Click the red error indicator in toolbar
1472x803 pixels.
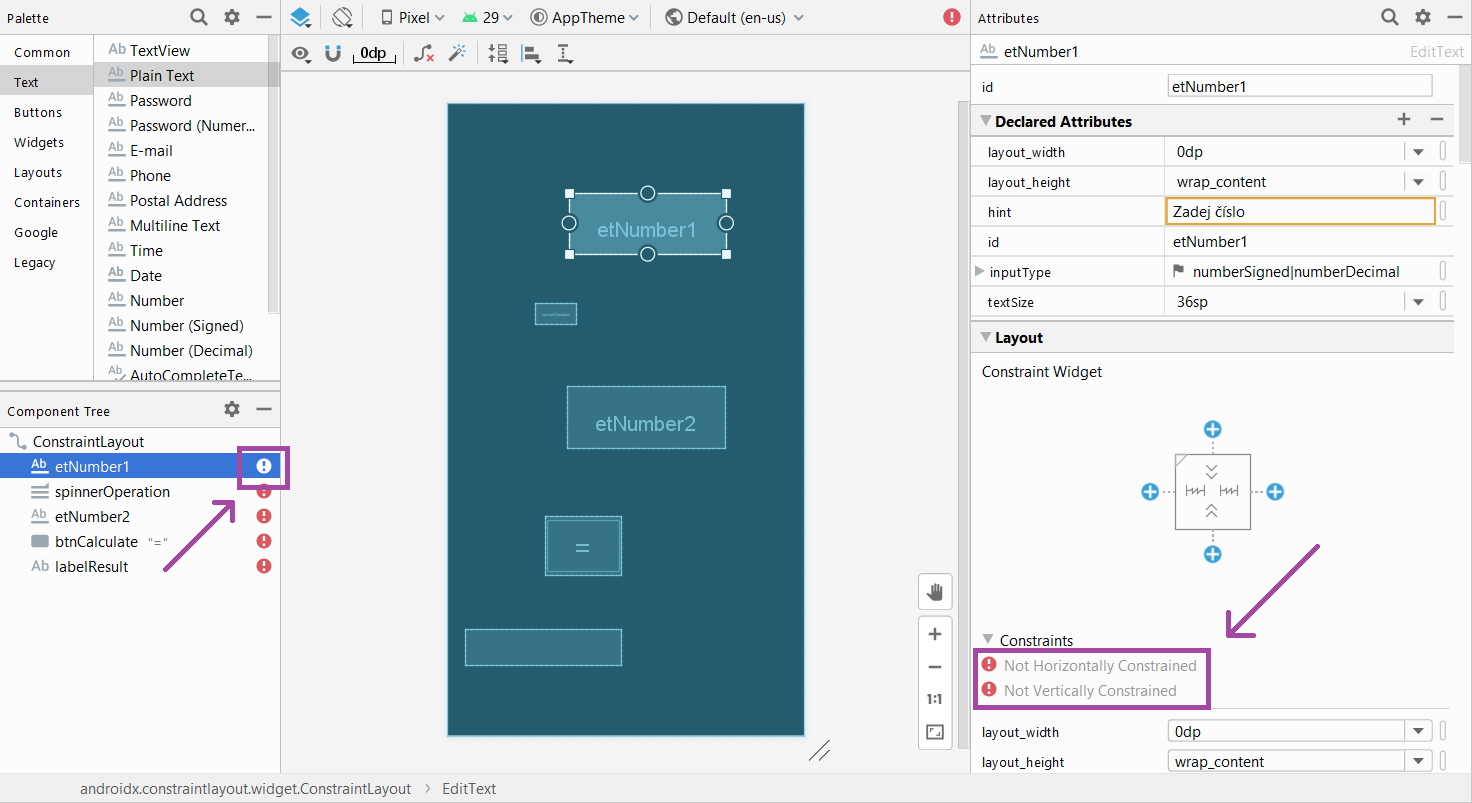click(x=951, y=17)
